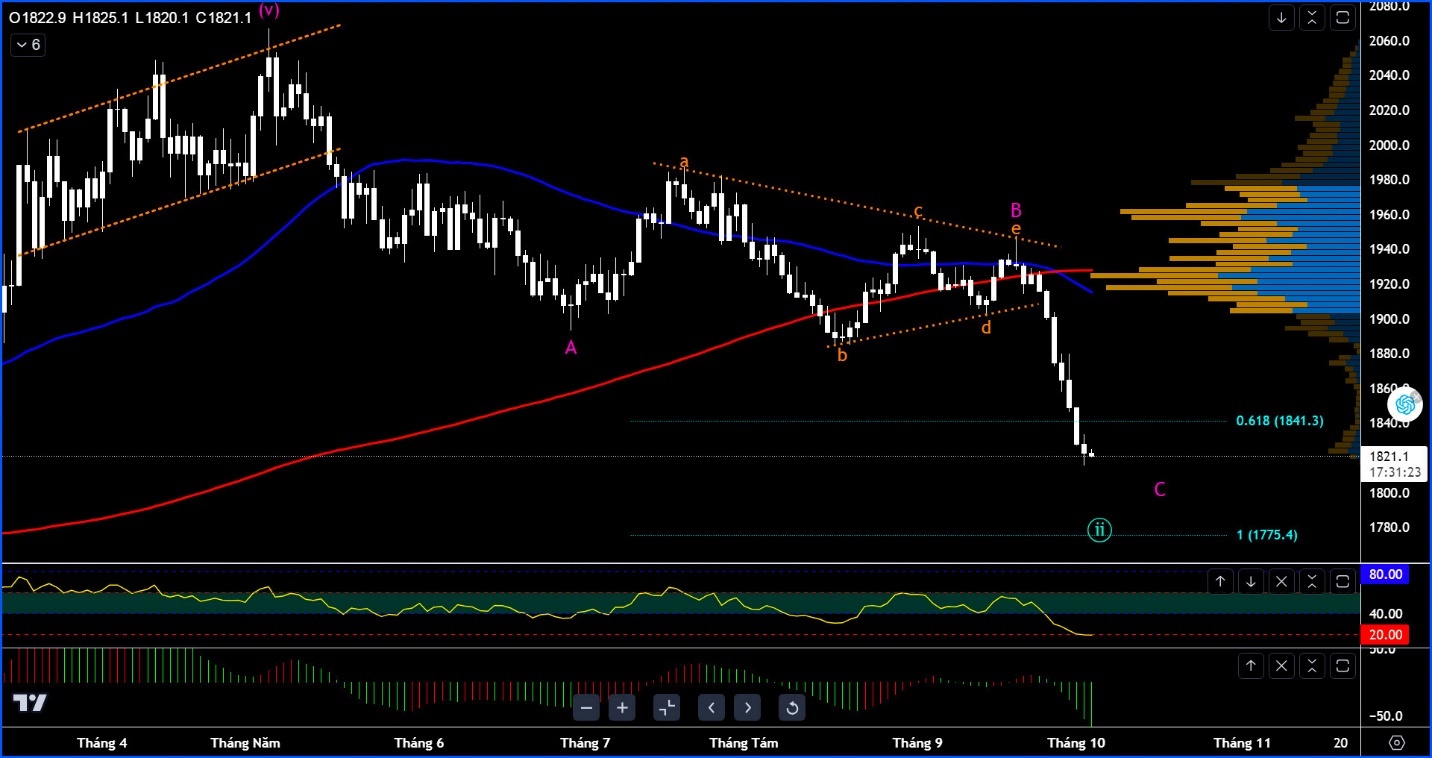
Task: Click the -50.0 histogram scale value
Action: point(1386,716)
